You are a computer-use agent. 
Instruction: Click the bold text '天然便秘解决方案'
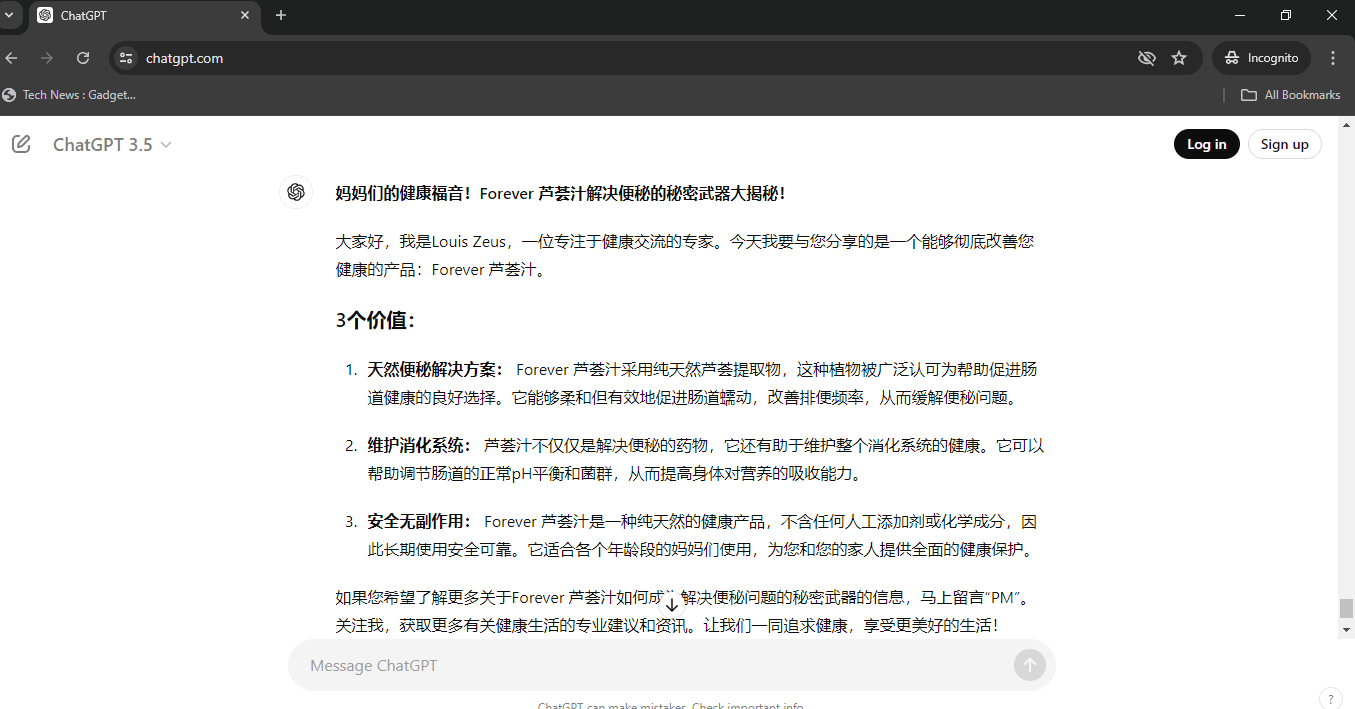(431, 369)
